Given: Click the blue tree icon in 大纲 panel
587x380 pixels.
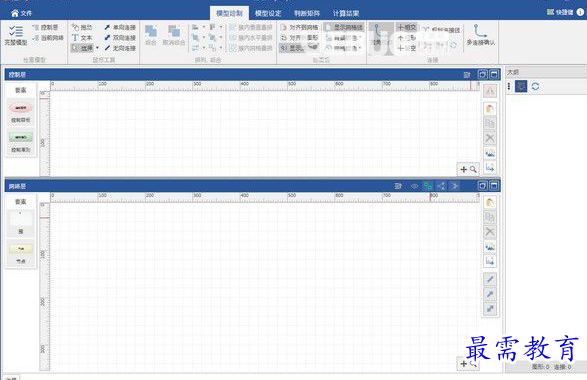Looking at the screenshot, I should [521, 86].
